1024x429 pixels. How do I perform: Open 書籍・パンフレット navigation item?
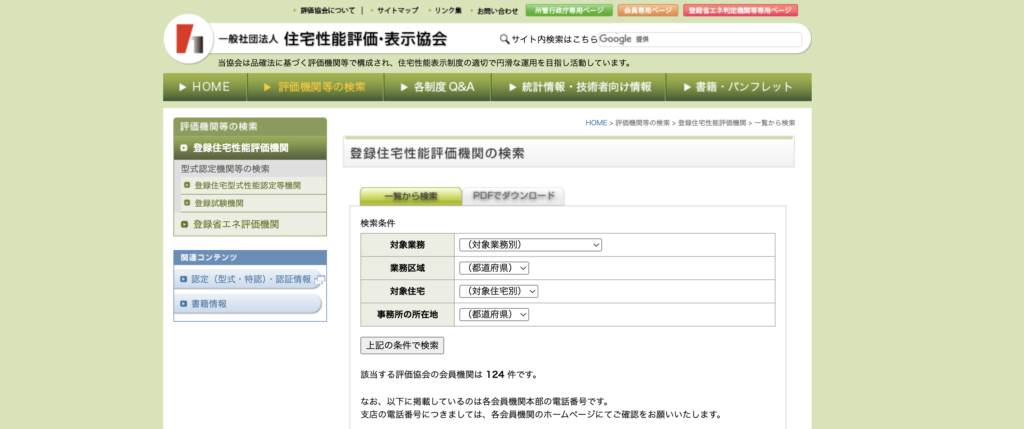[739, 87]
